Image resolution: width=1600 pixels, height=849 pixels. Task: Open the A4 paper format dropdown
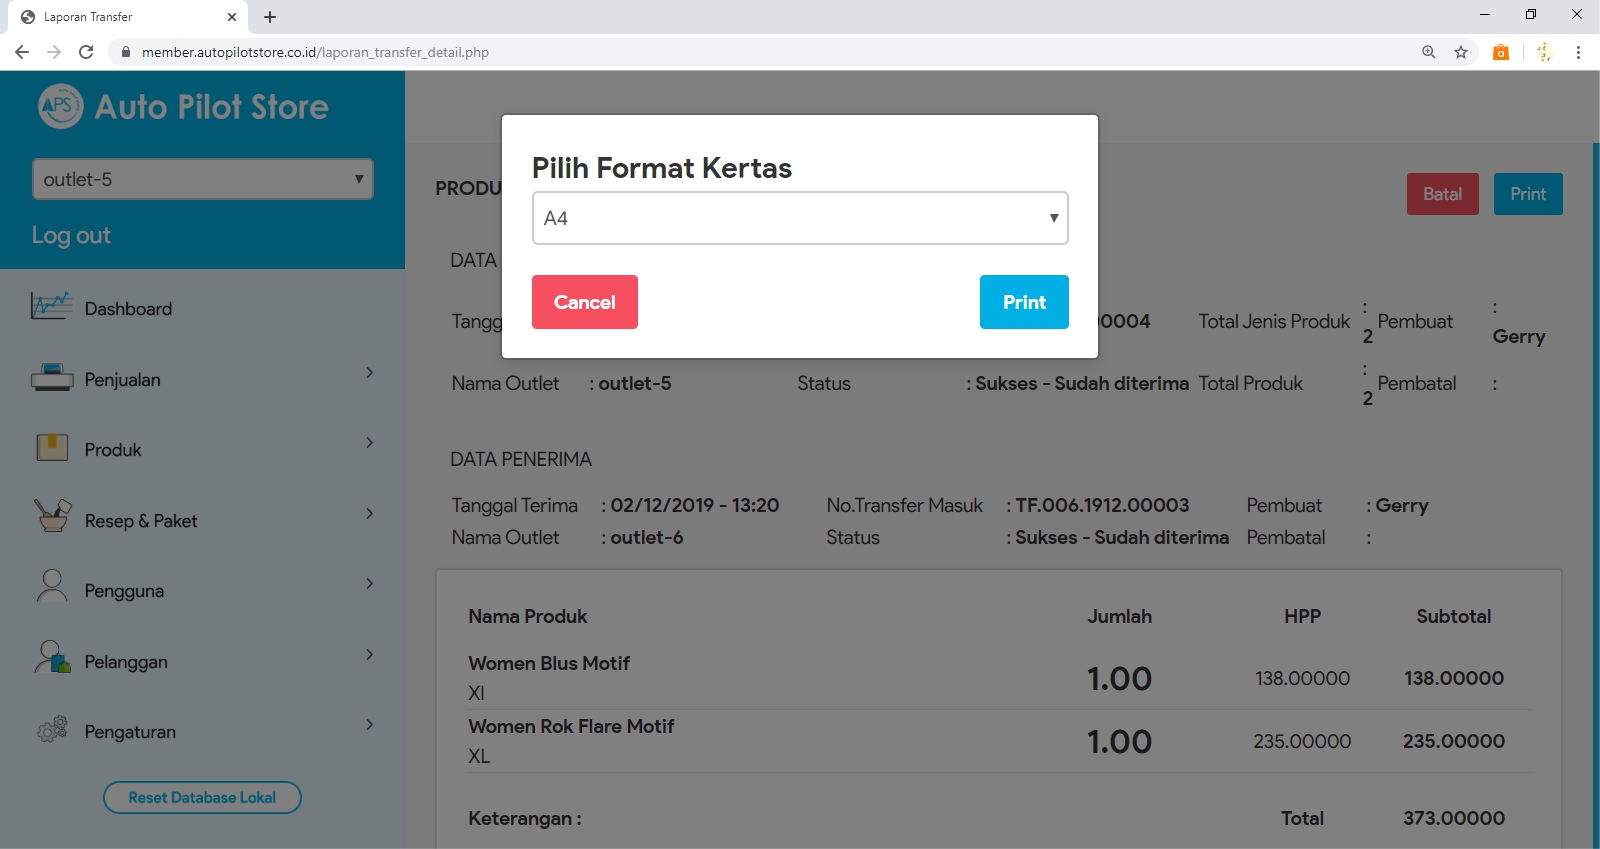tap(799, 218)
